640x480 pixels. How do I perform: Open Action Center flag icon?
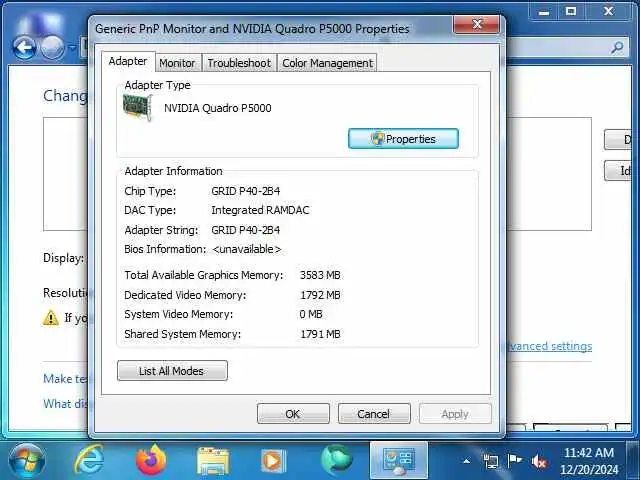coord(514,461)
